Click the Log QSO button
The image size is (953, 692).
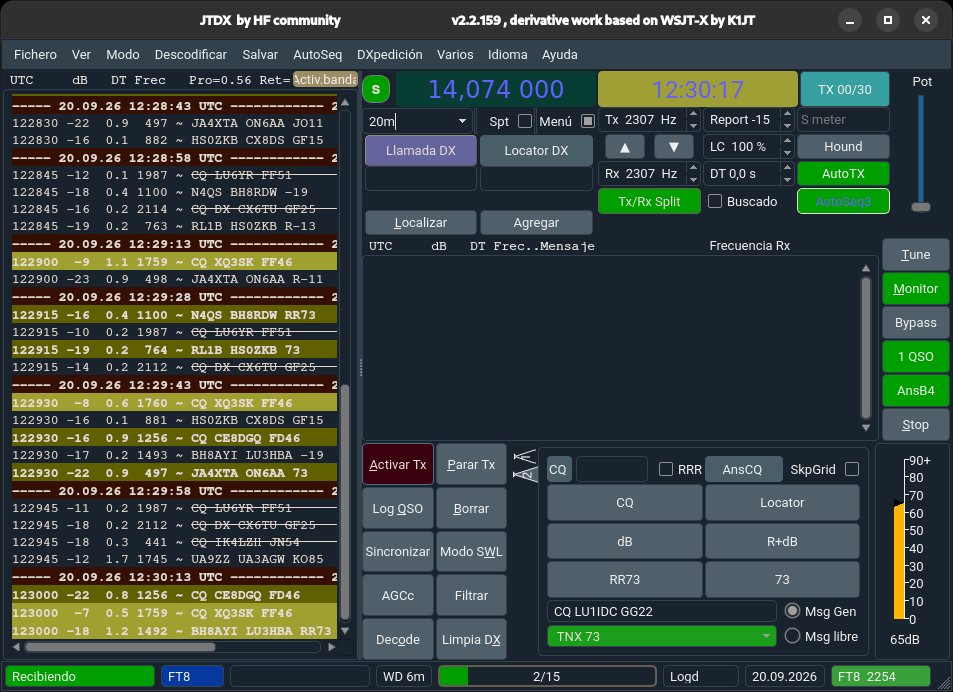point(398,509)
